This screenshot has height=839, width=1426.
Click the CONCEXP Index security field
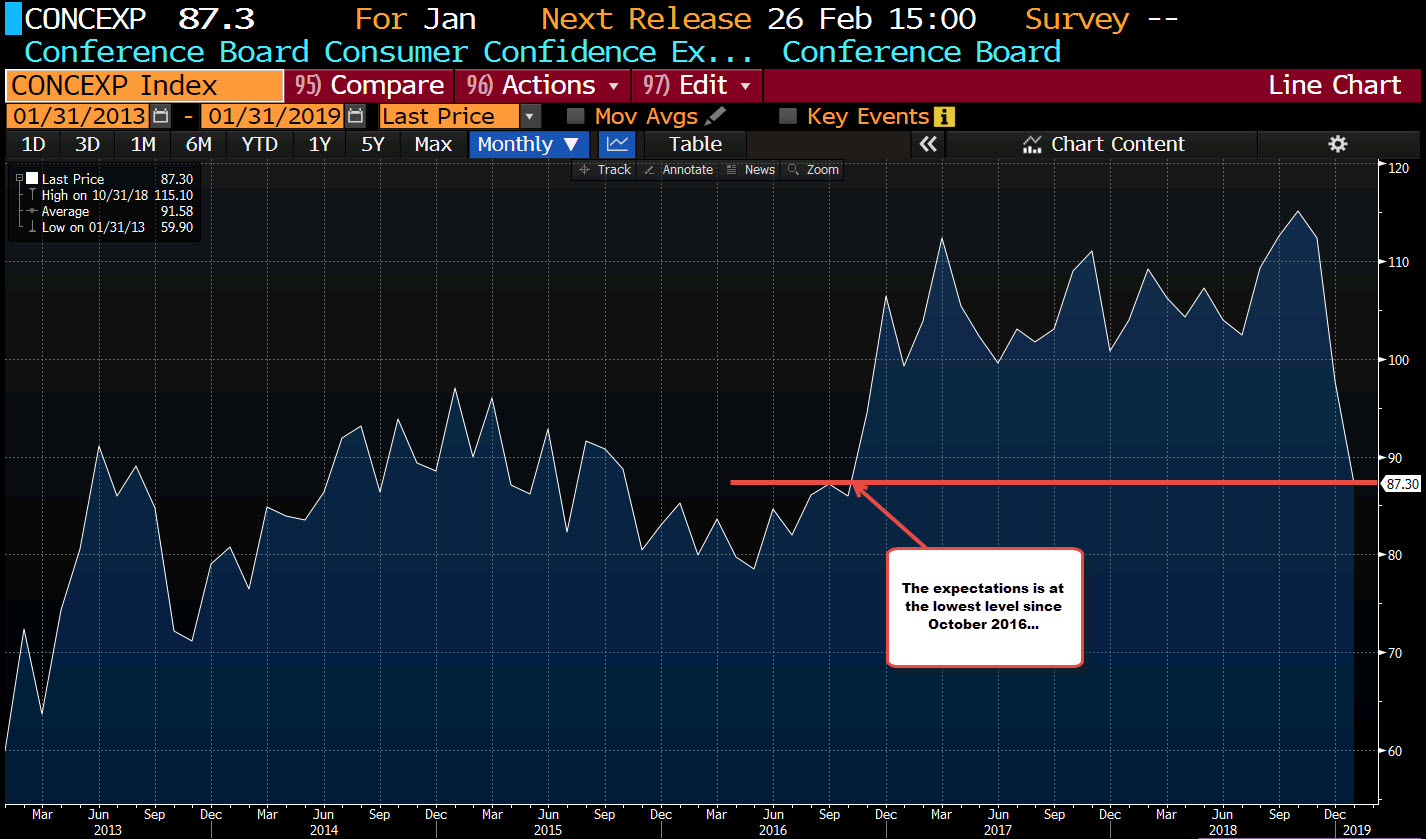pos(144,85)
